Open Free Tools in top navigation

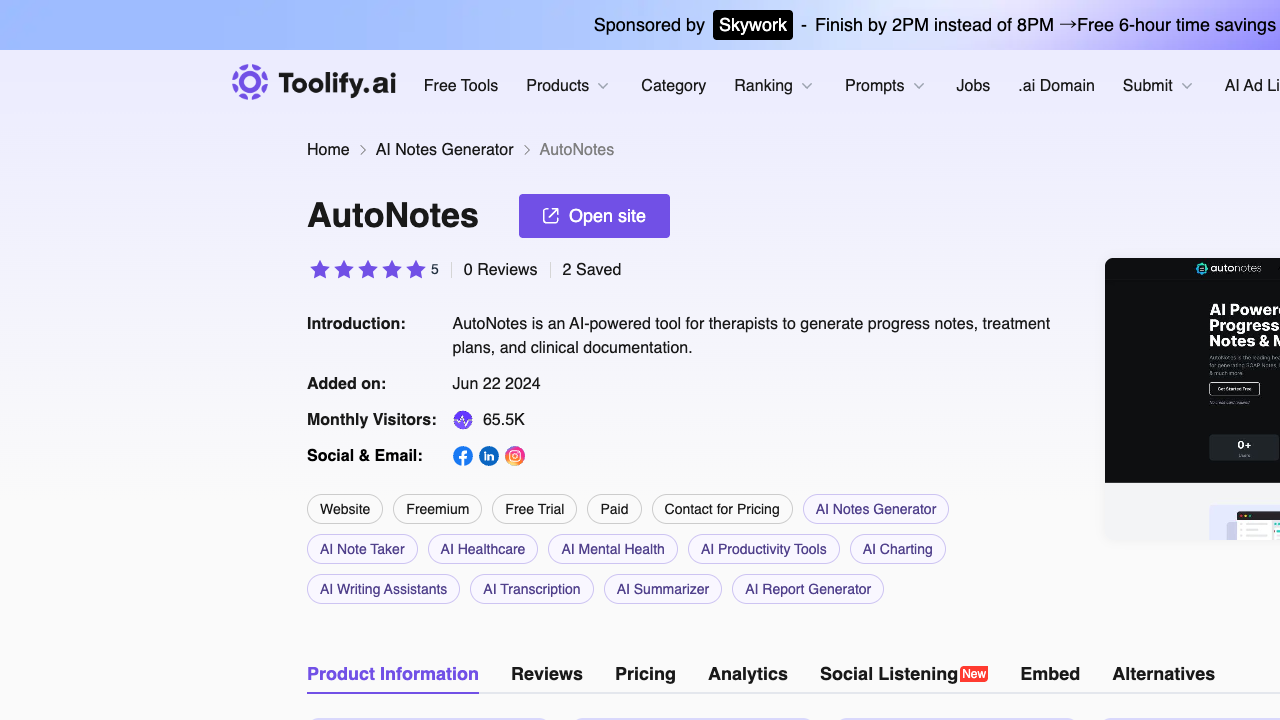[461, 86]
